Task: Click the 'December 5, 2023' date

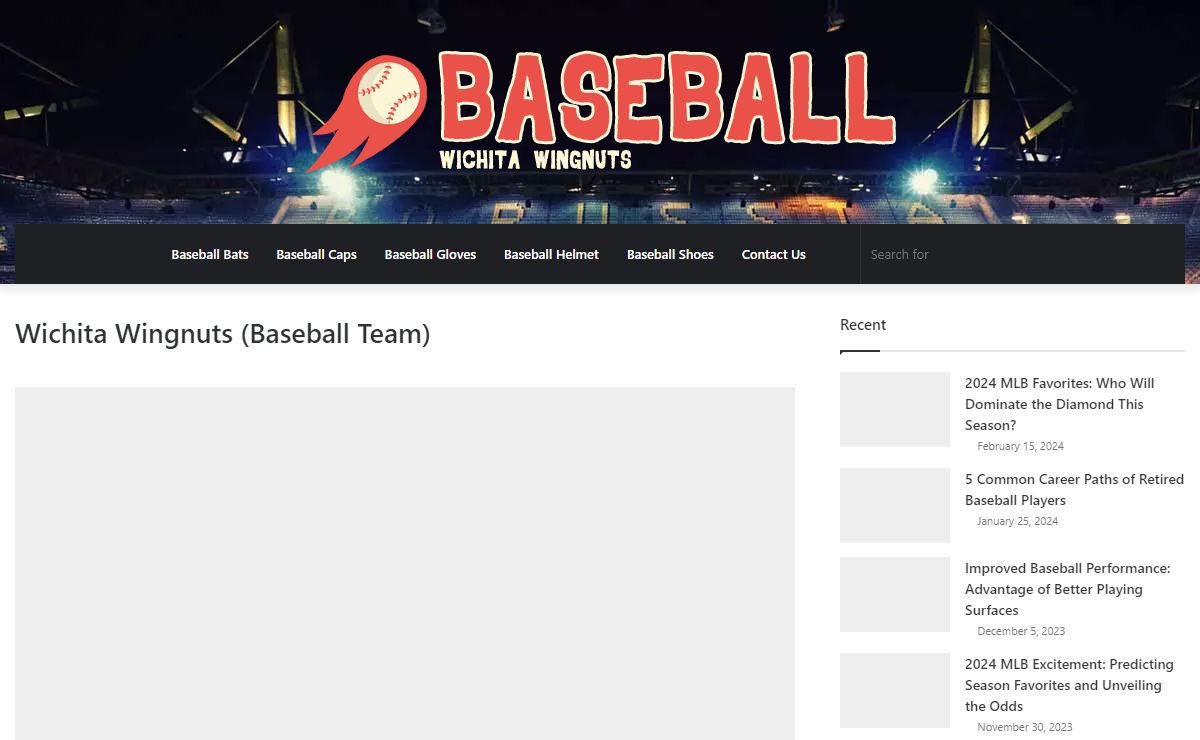Action: (x=1021, y=631)
